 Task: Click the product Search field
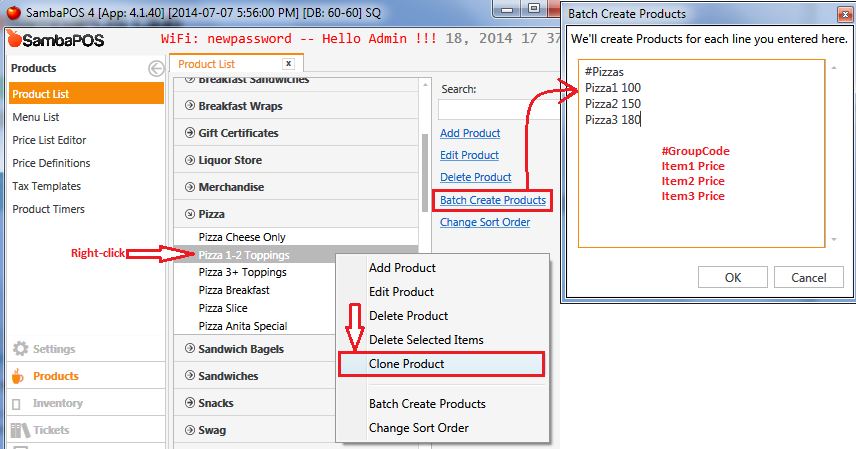point(498,110)
